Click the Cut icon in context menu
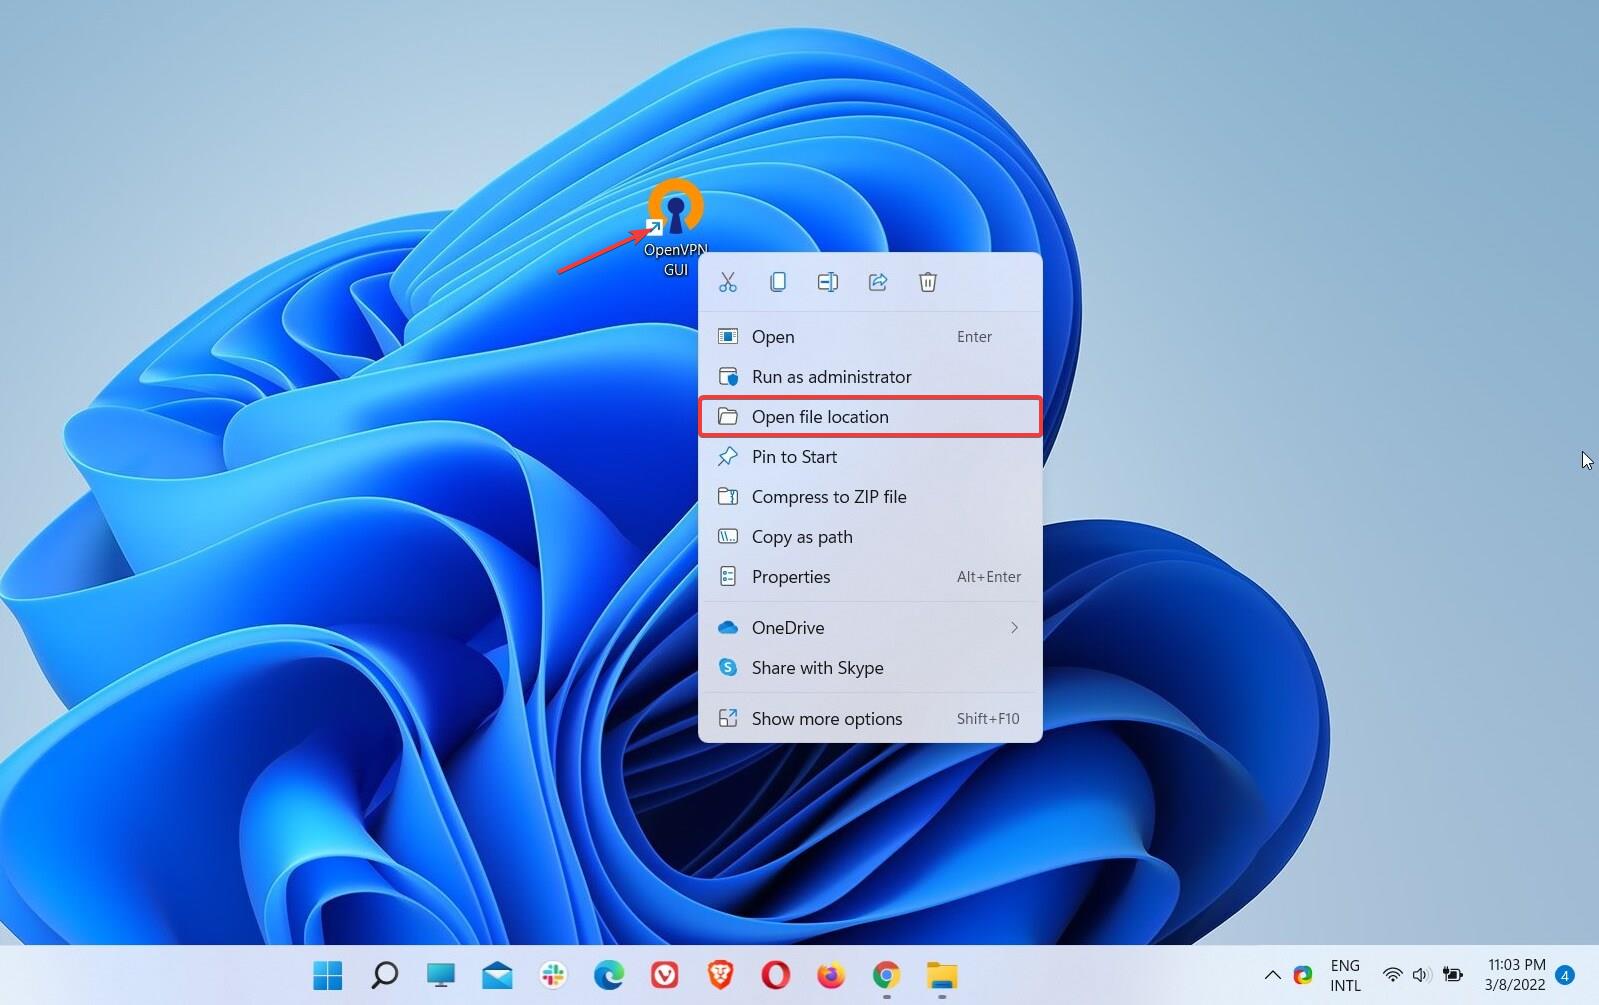Image resolution: width=1599 pixels, height=1005 pixels. pos(727,283)
